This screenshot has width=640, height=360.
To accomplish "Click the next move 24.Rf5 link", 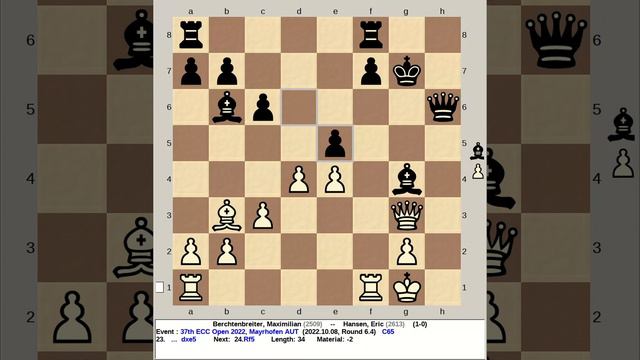I will (x=244, y=340).
